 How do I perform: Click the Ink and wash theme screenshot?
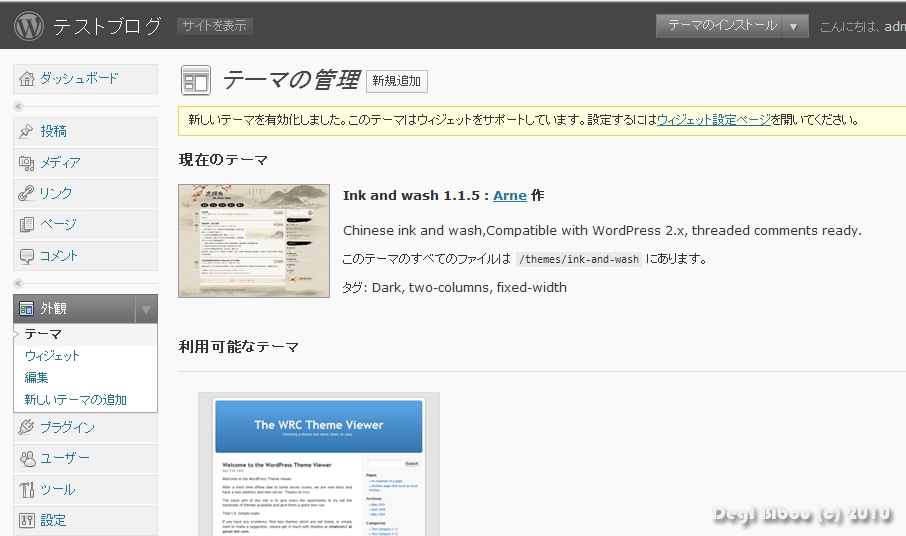coord(254,241)
